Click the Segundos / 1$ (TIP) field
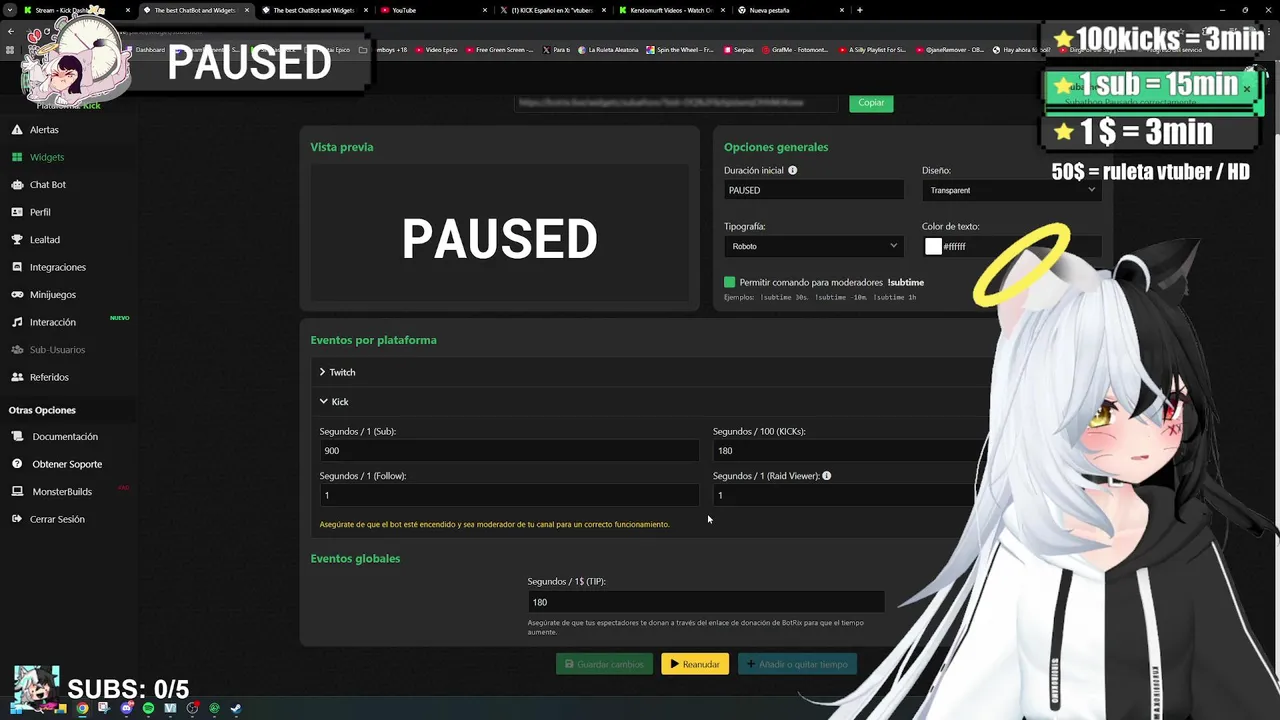This screenshot has height=720, width=1280. [x=706, y=602]
